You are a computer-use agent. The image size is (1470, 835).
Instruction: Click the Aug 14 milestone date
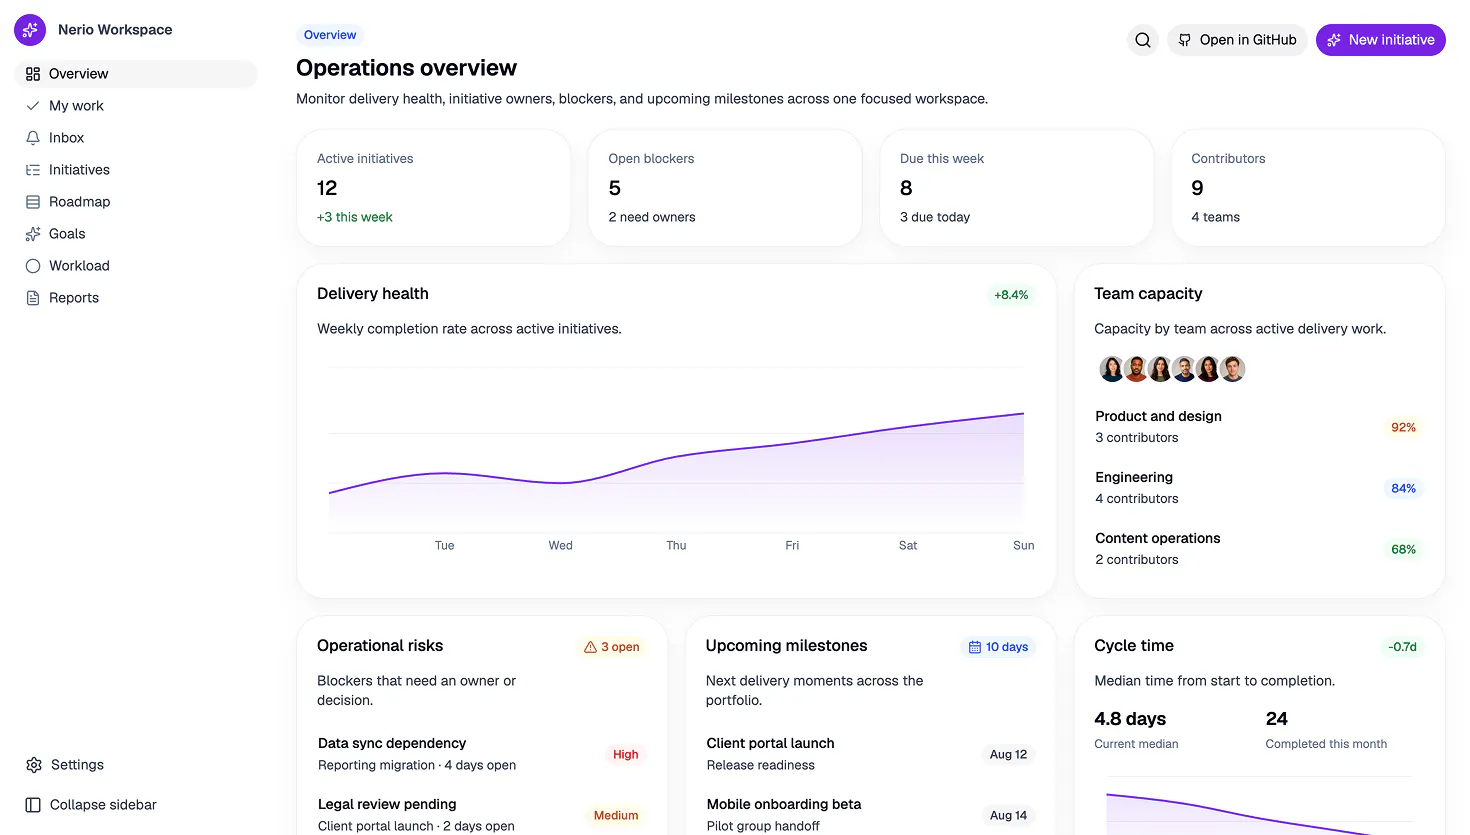[x=1008, y=815]
